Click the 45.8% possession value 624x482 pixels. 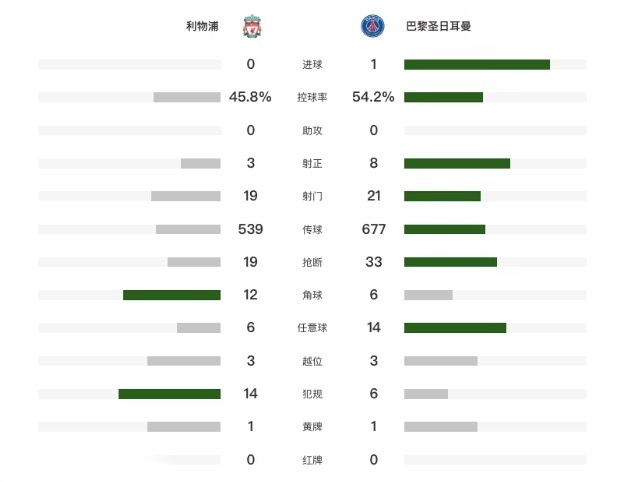tap(250, 97)
